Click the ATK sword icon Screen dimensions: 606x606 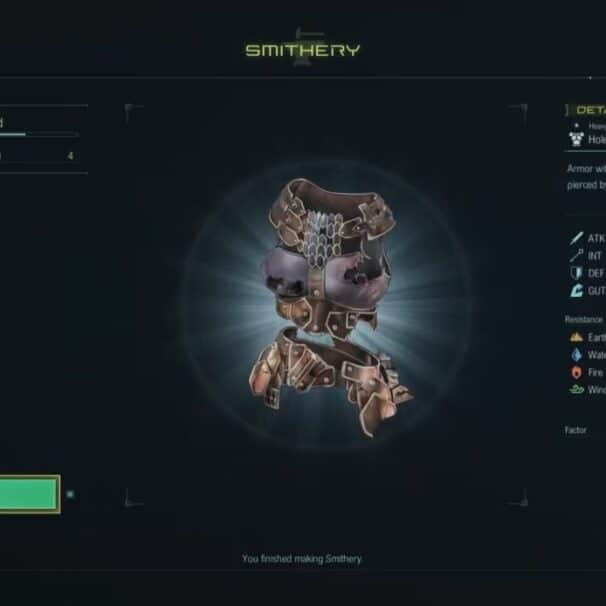pyautogui.click(x=576, y=238)
